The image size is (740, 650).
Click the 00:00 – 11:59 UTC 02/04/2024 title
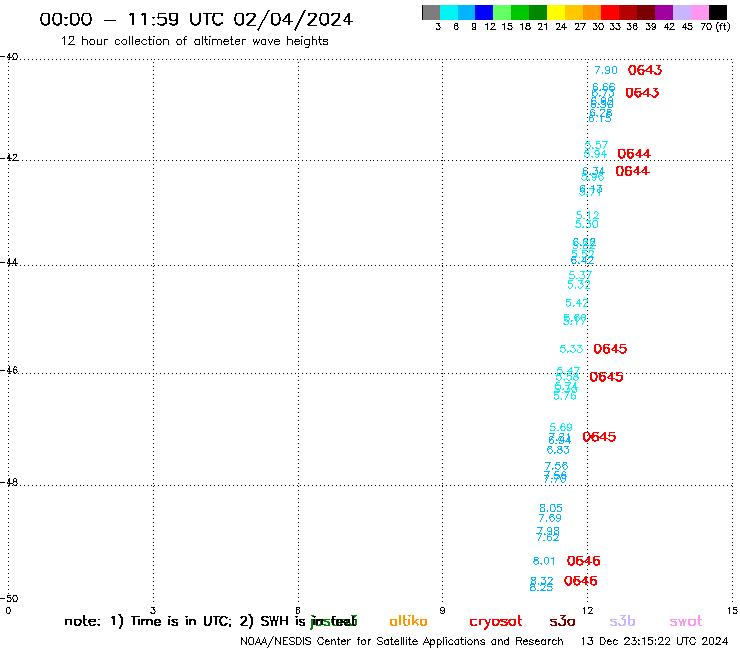pyautogui.click(x=196, y=19)
